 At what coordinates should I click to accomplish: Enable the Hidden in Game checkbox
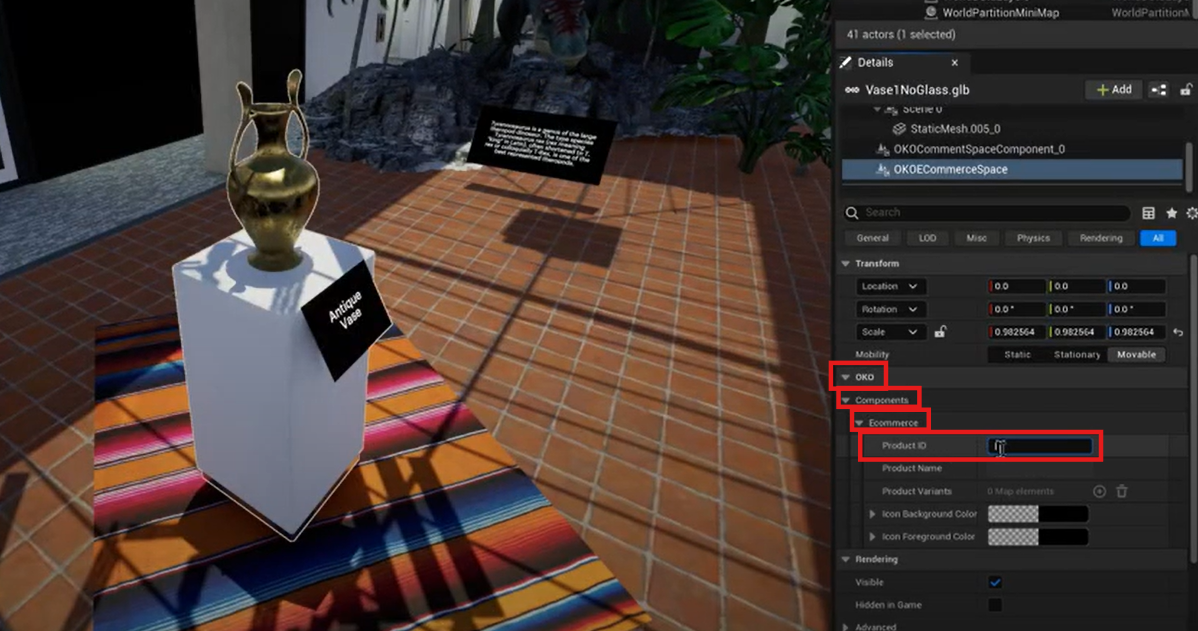pos(995,605)
